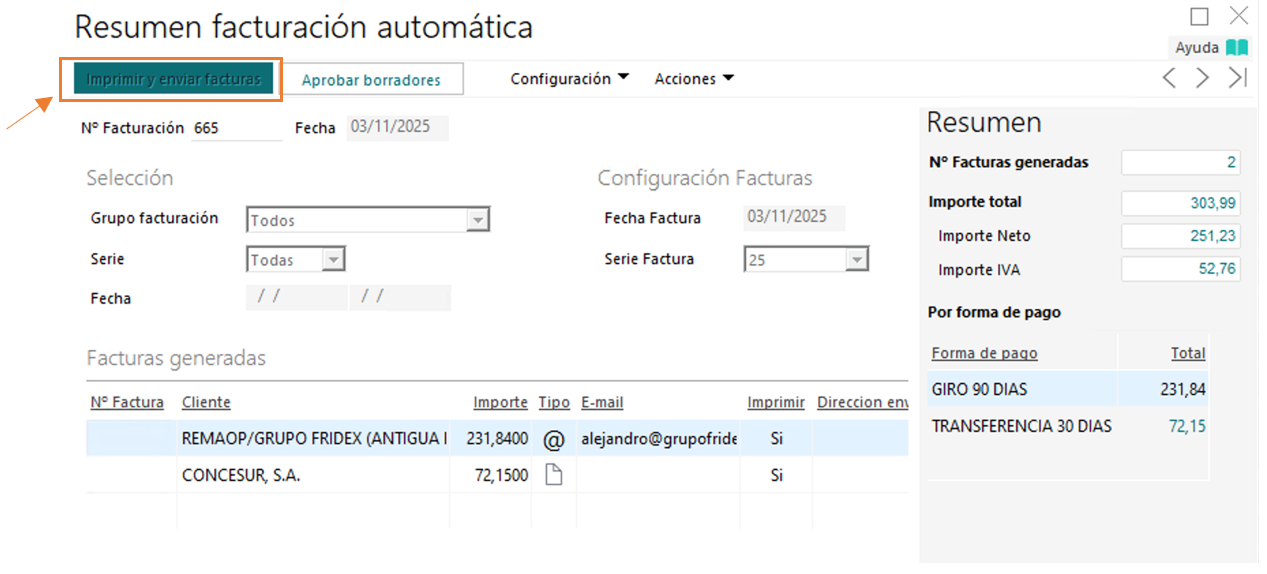Viewport: 1267px width, 574px height.
Task: Expand the Grupo facturación dropdown
Action: point(478,220)
